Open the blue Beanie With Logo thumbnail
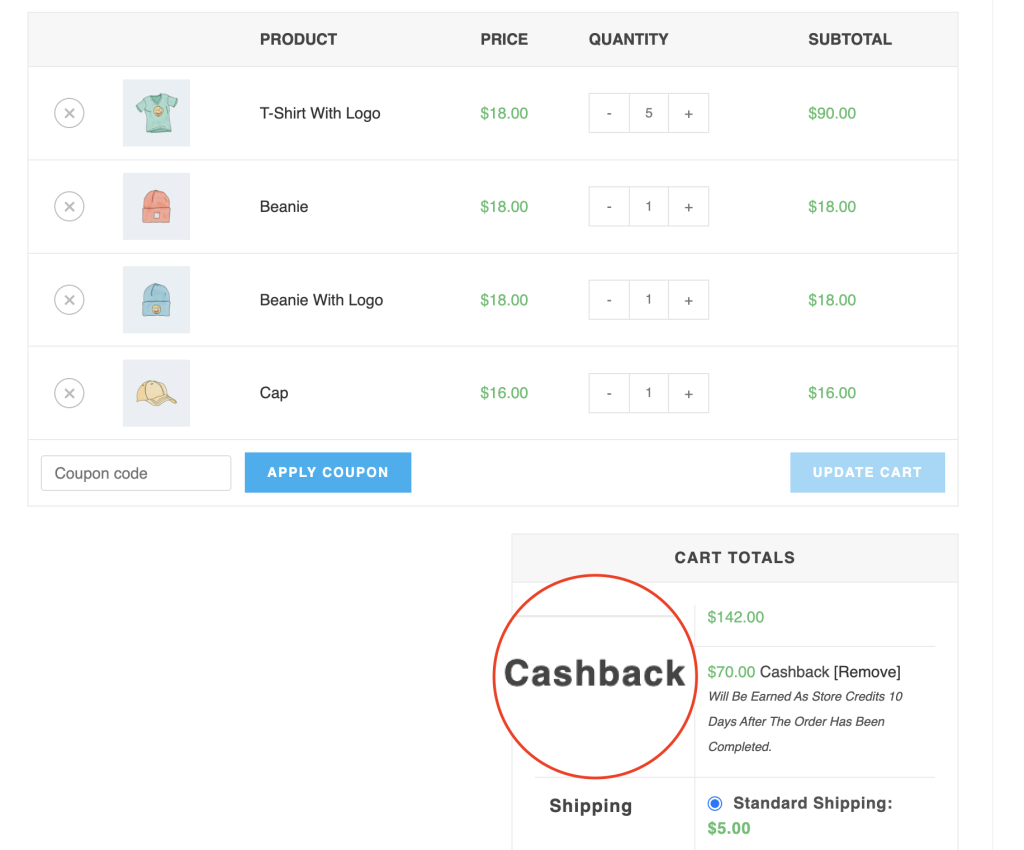 (156, 300)
